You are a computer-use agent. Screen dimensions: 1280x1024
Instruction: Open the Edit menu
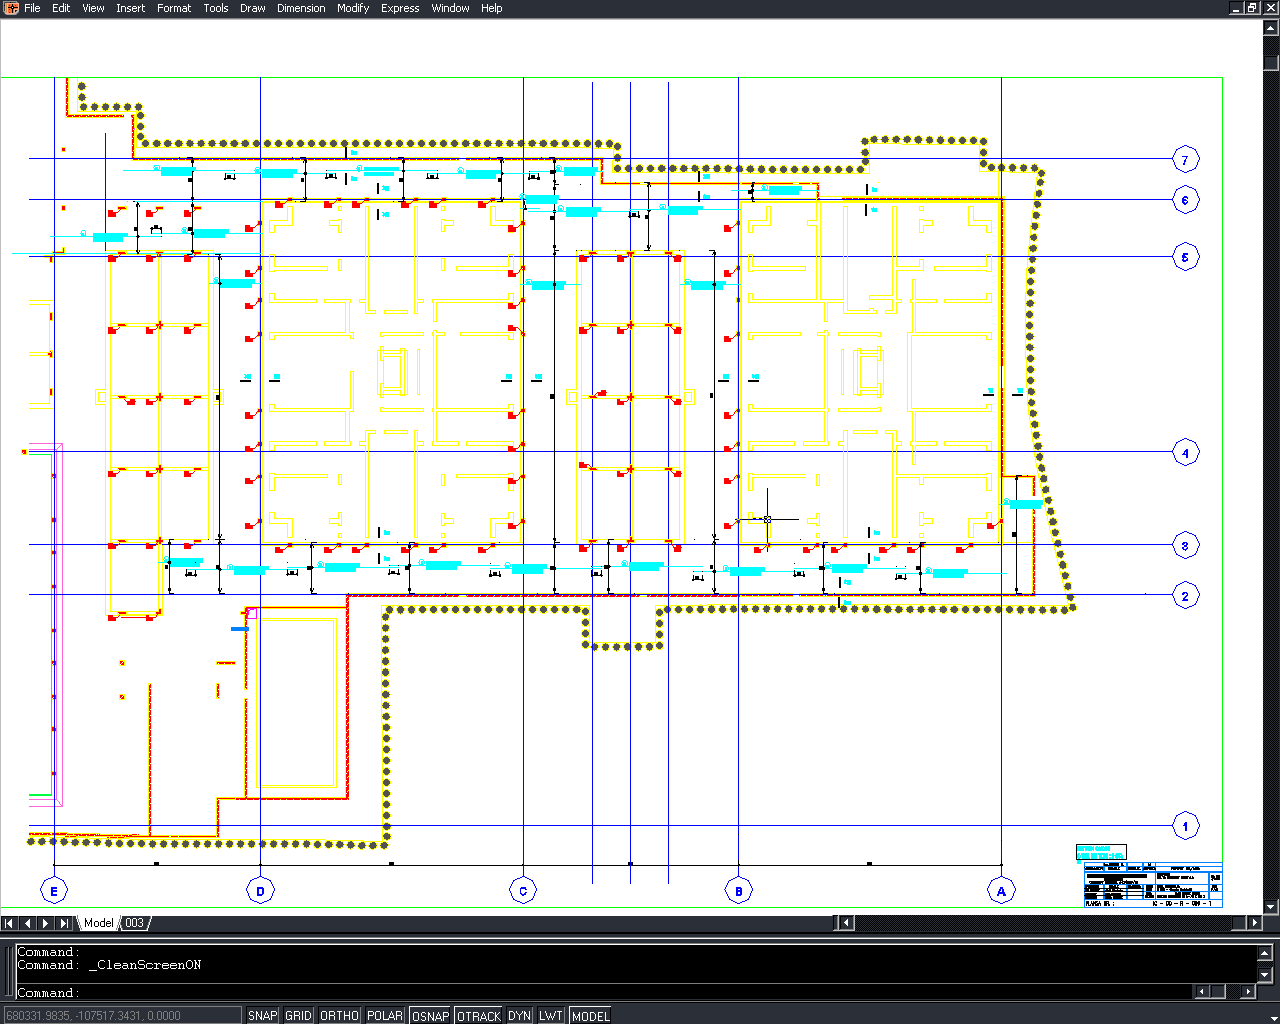pos(61,8)
